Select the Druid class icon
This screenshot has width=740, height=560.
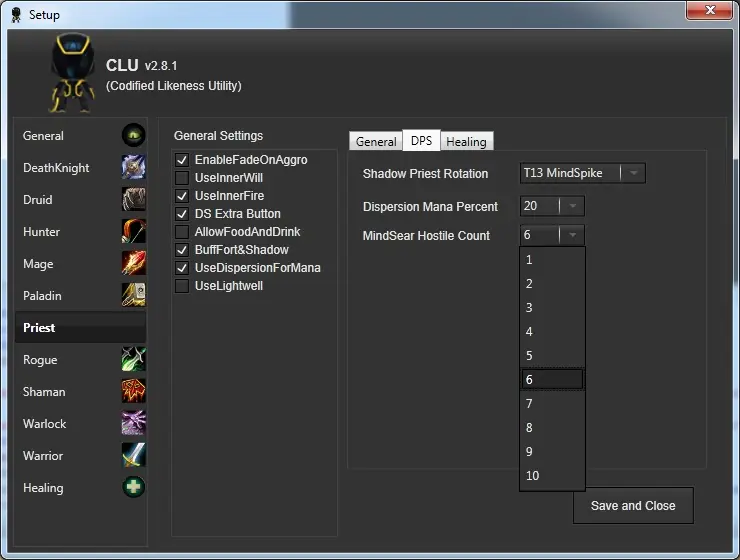click(x=134, y=199)
